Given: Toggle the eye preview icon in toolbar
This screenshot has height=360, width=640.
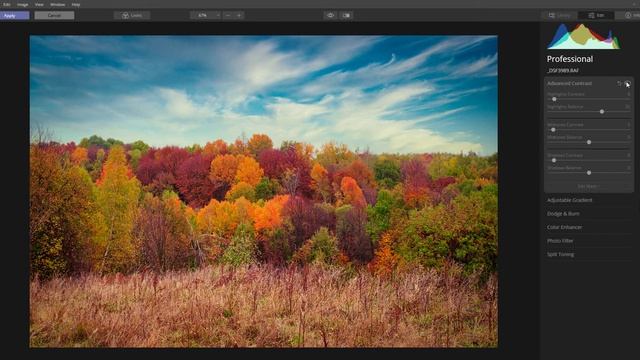Looking at the screenshot, I should point(330,16).
